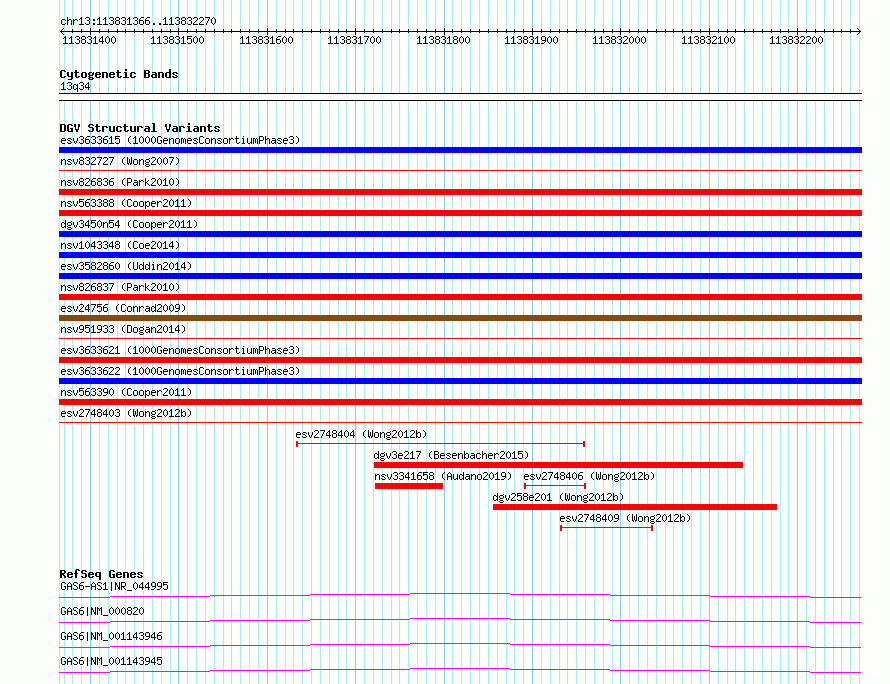
Task: Click ruler position 113831900
Action: point(531,40)
